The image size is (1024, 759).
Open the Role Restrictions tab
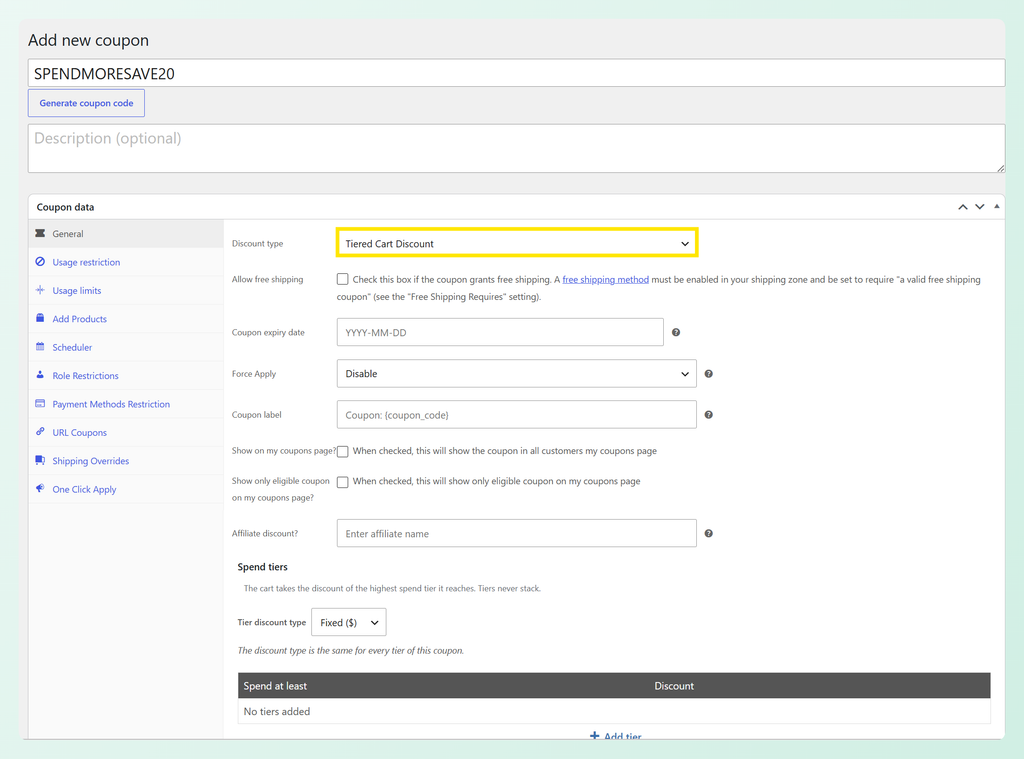(x=126, y=376)
